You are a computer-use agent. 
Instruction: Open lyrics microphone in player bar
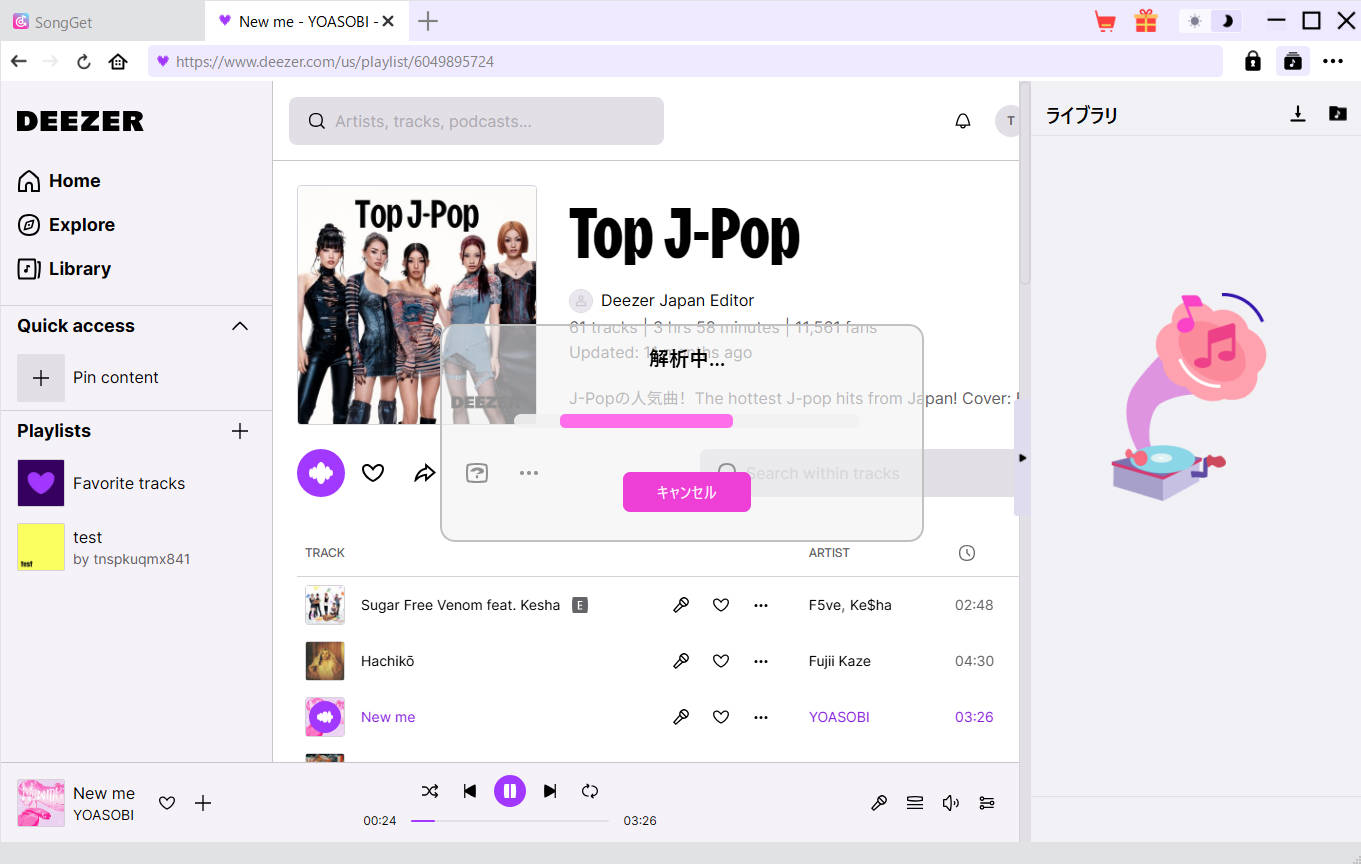[x=879, y=803]
